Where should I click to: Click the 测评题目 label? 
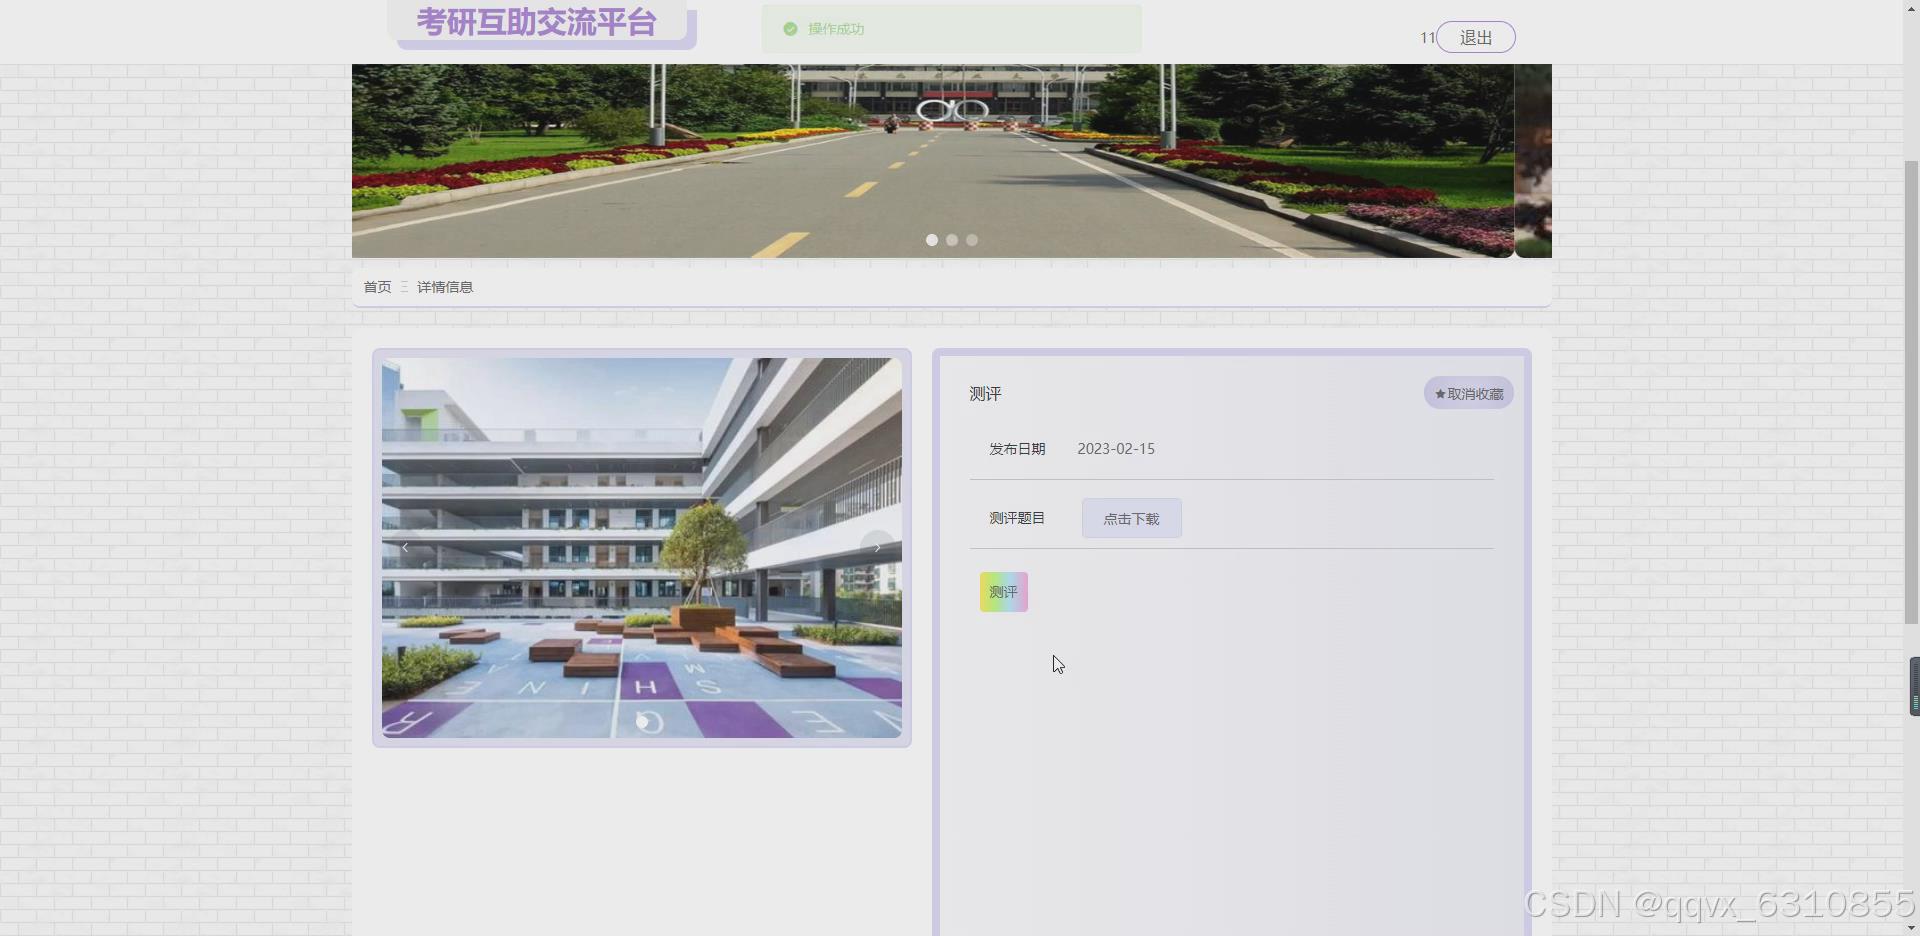[1017, 518]
